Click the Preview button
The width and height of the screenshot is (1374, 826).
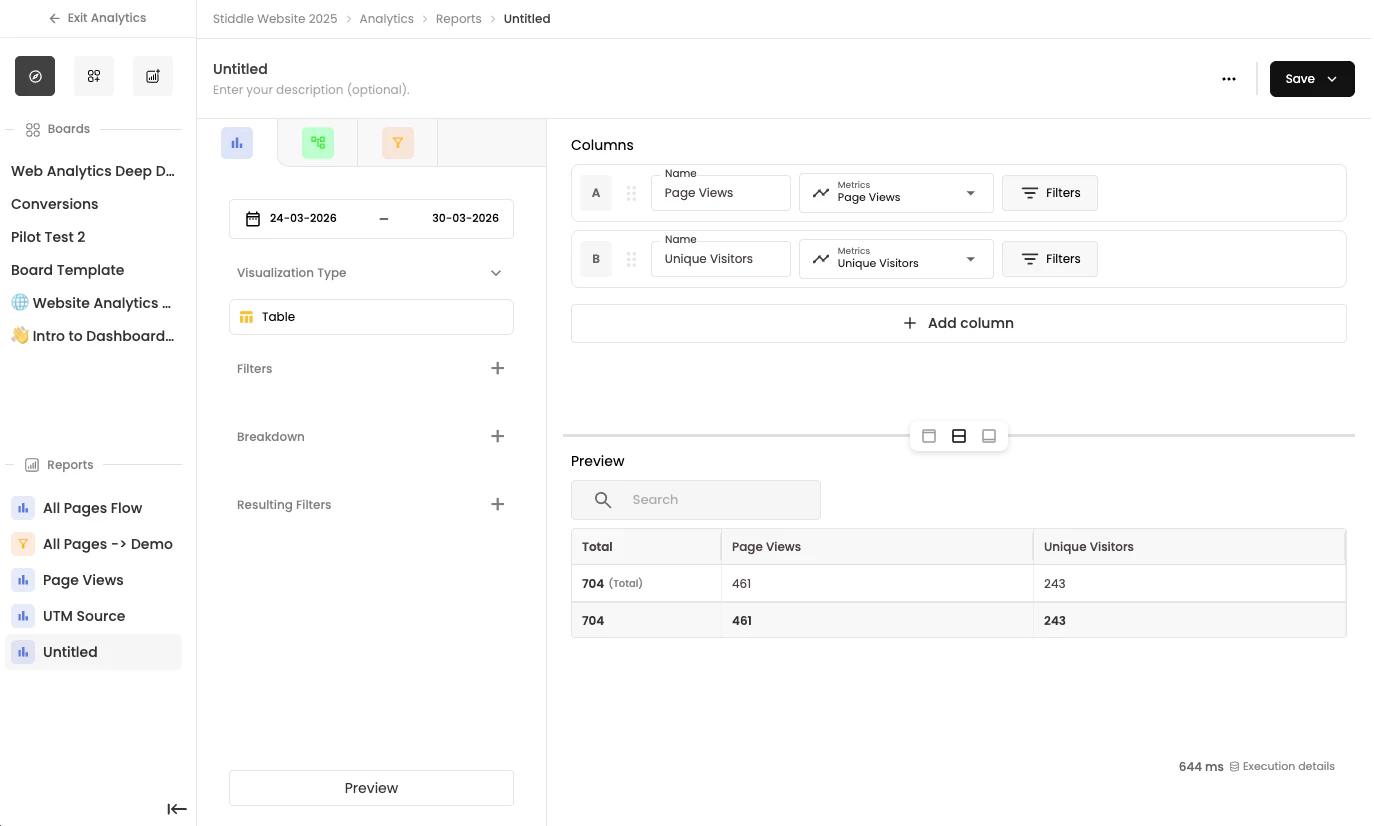[371, 788]
